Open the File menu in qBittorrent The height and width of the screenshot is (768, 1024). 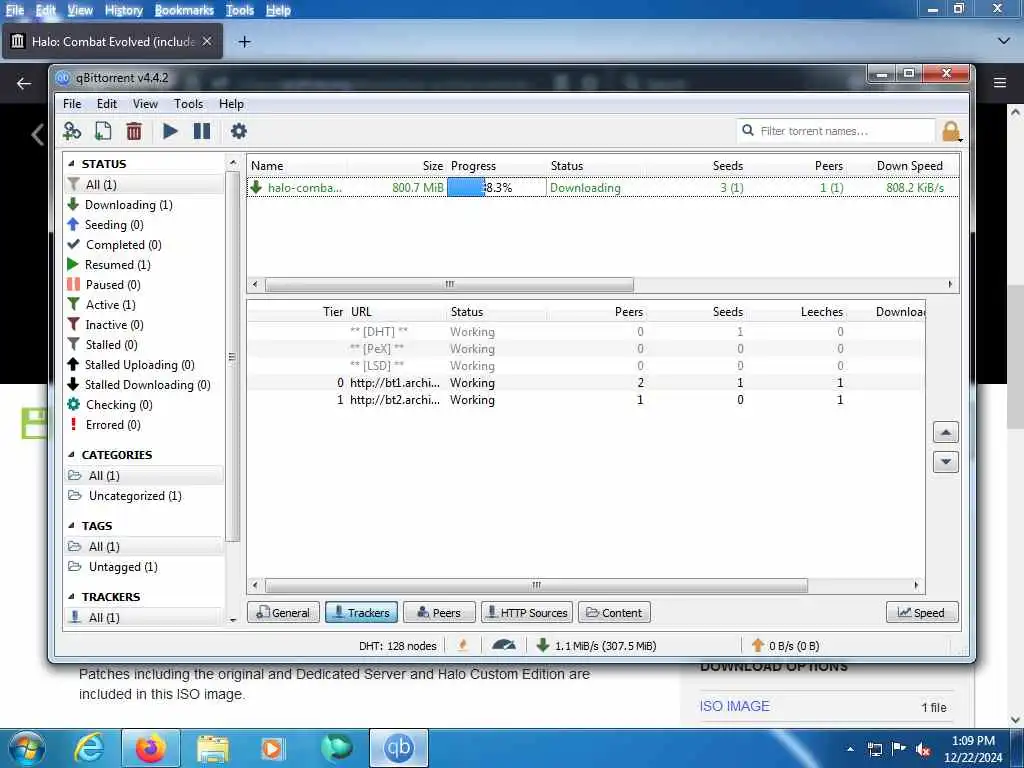click(72, 104)
